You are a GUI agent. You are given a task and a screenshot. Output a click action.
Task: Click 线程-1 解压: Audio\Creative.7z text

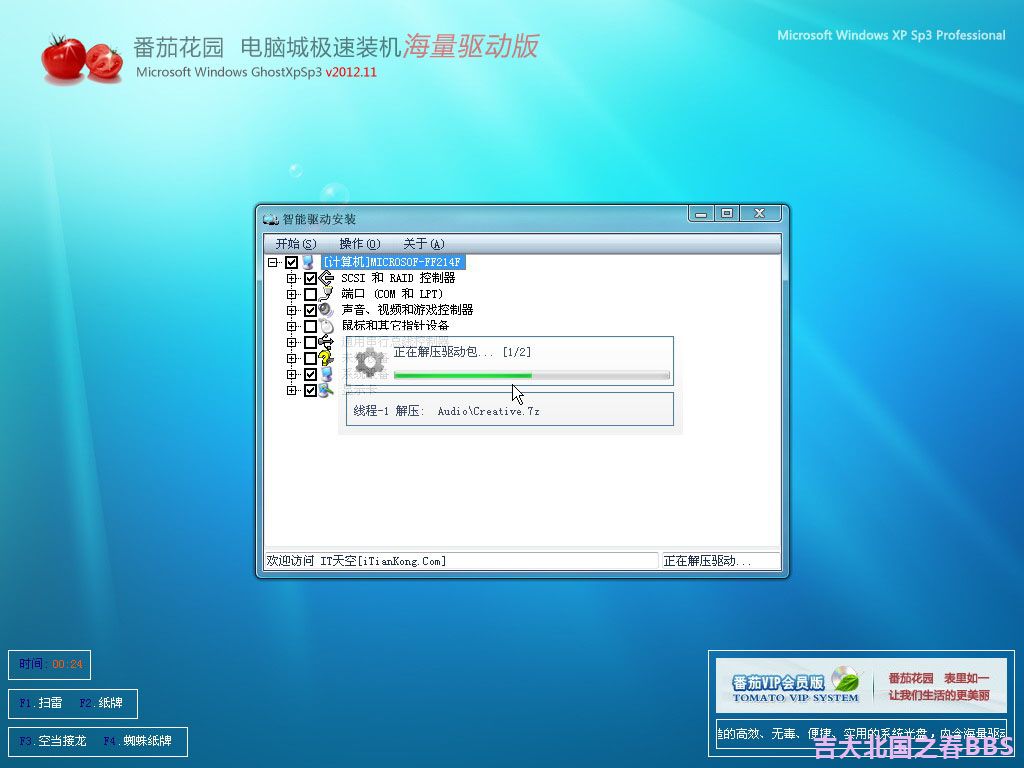coord(447,411)
